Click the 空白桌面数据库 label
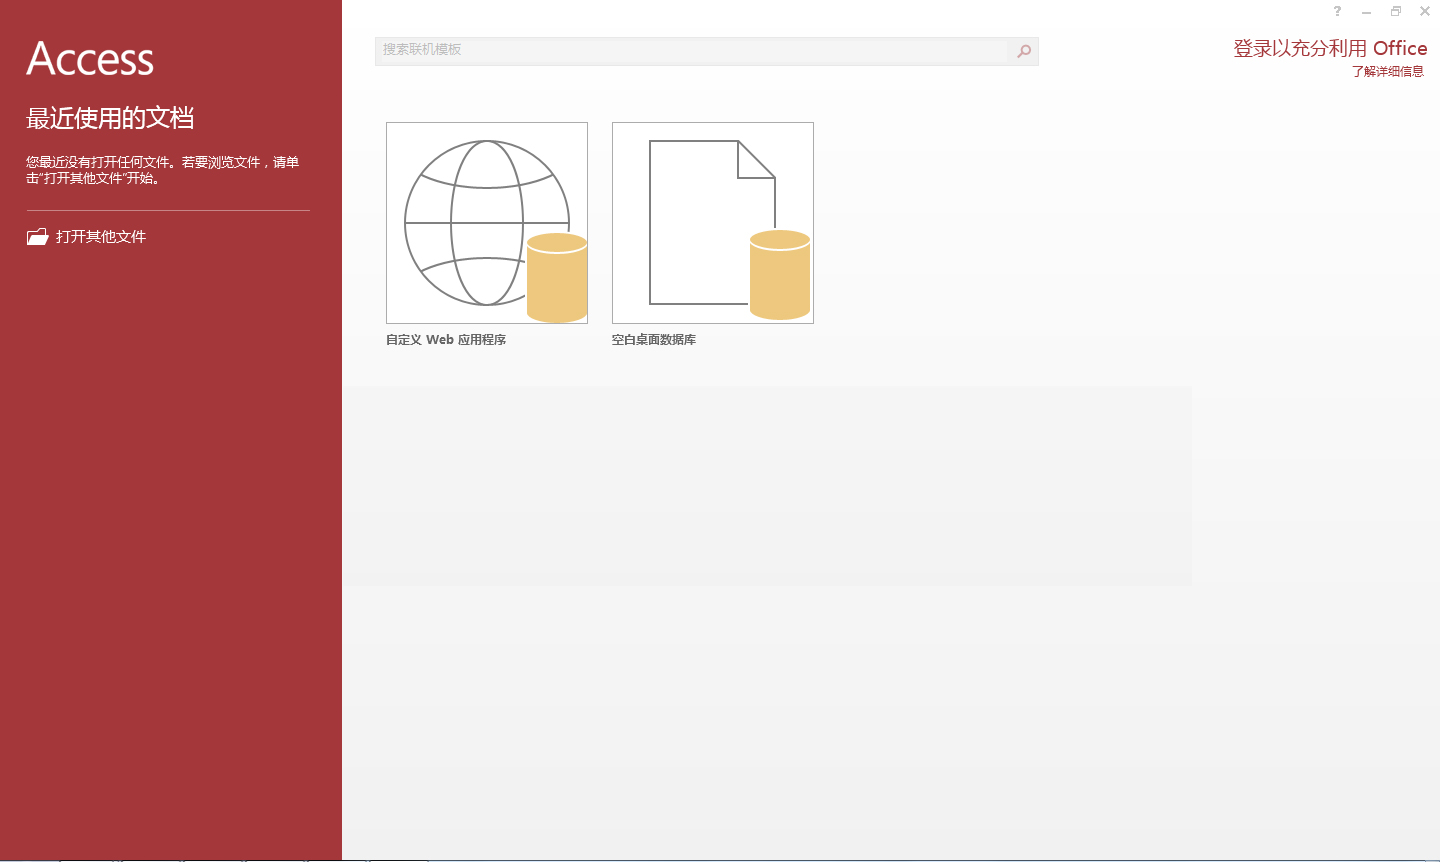 (x=655, y=339)
